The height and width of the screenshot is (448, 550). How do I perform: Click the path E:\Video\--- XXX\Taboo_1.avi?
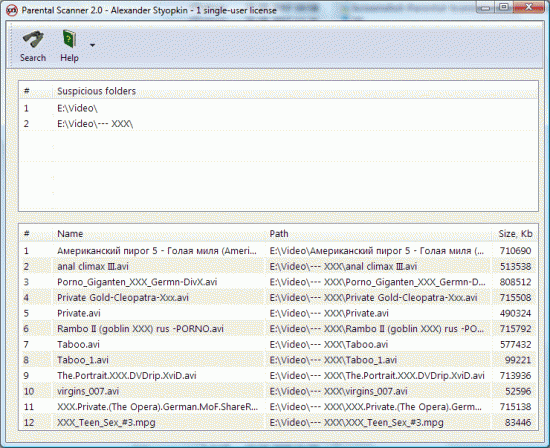[x=333, y=360]
